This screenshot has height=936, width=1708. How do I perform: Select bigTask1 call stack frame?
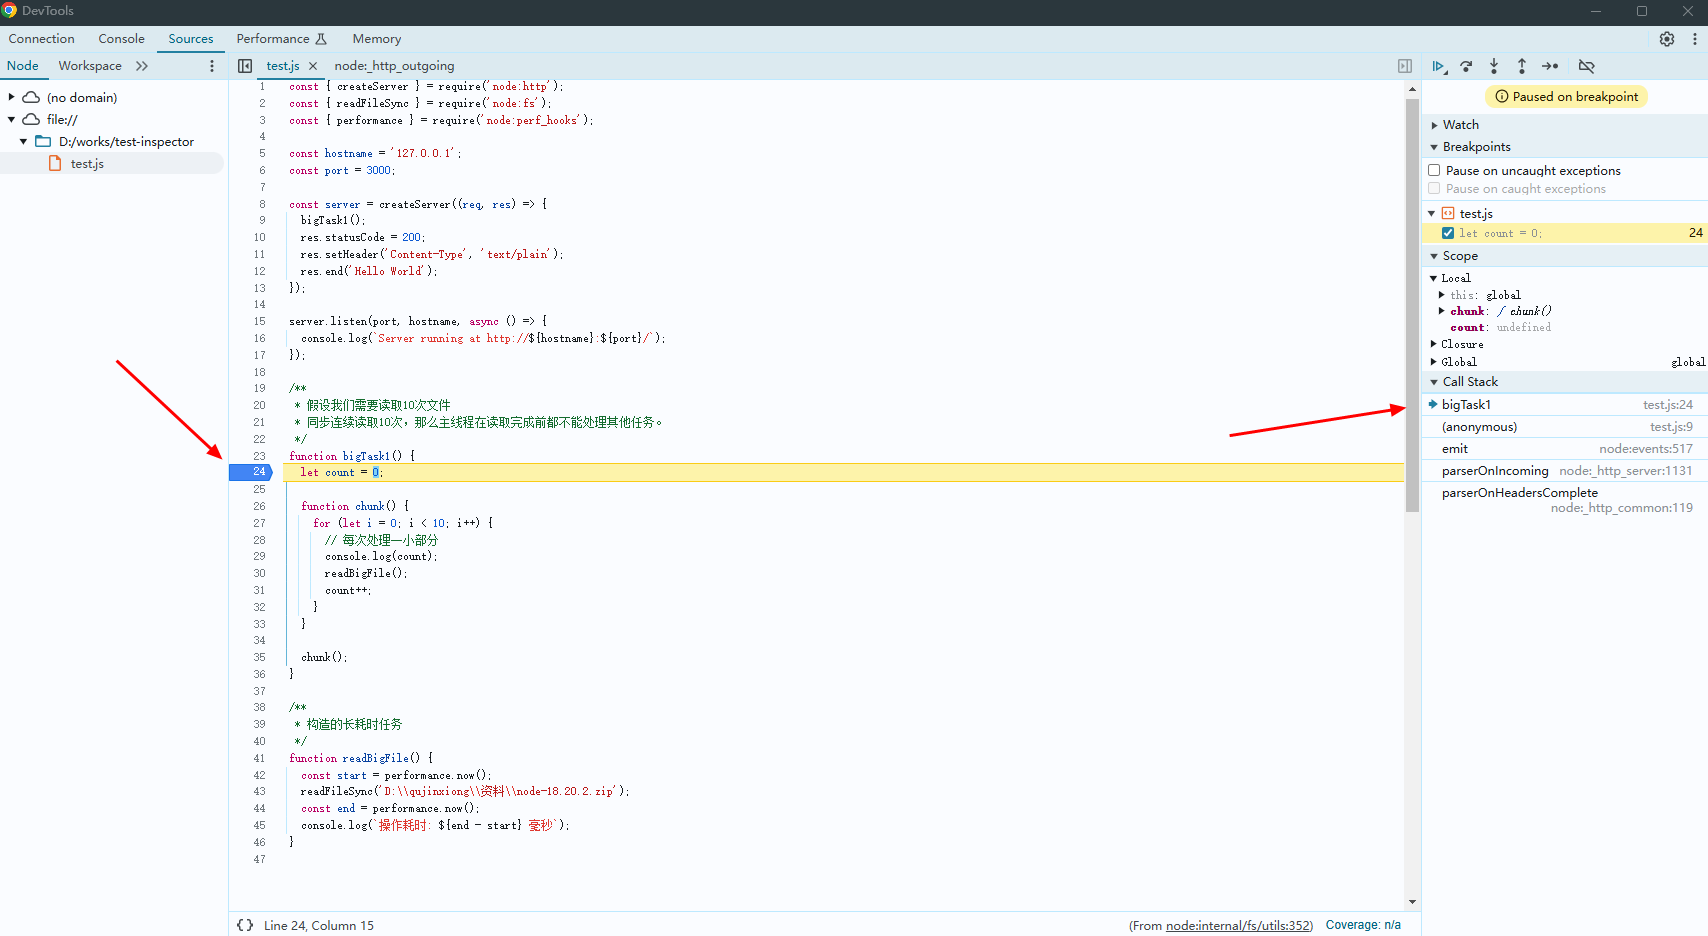pos(1565,405)
